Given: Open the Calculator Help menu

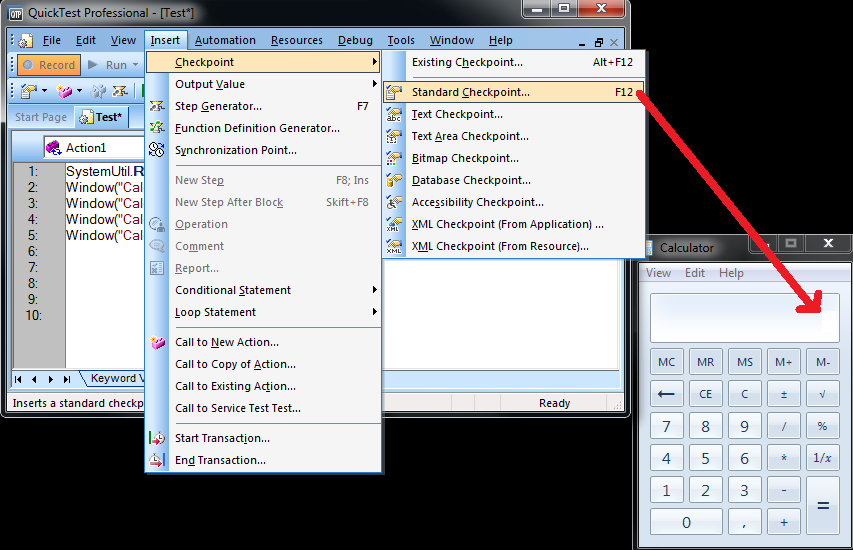Looking at the screenshot, I should (x=731, y=273).
